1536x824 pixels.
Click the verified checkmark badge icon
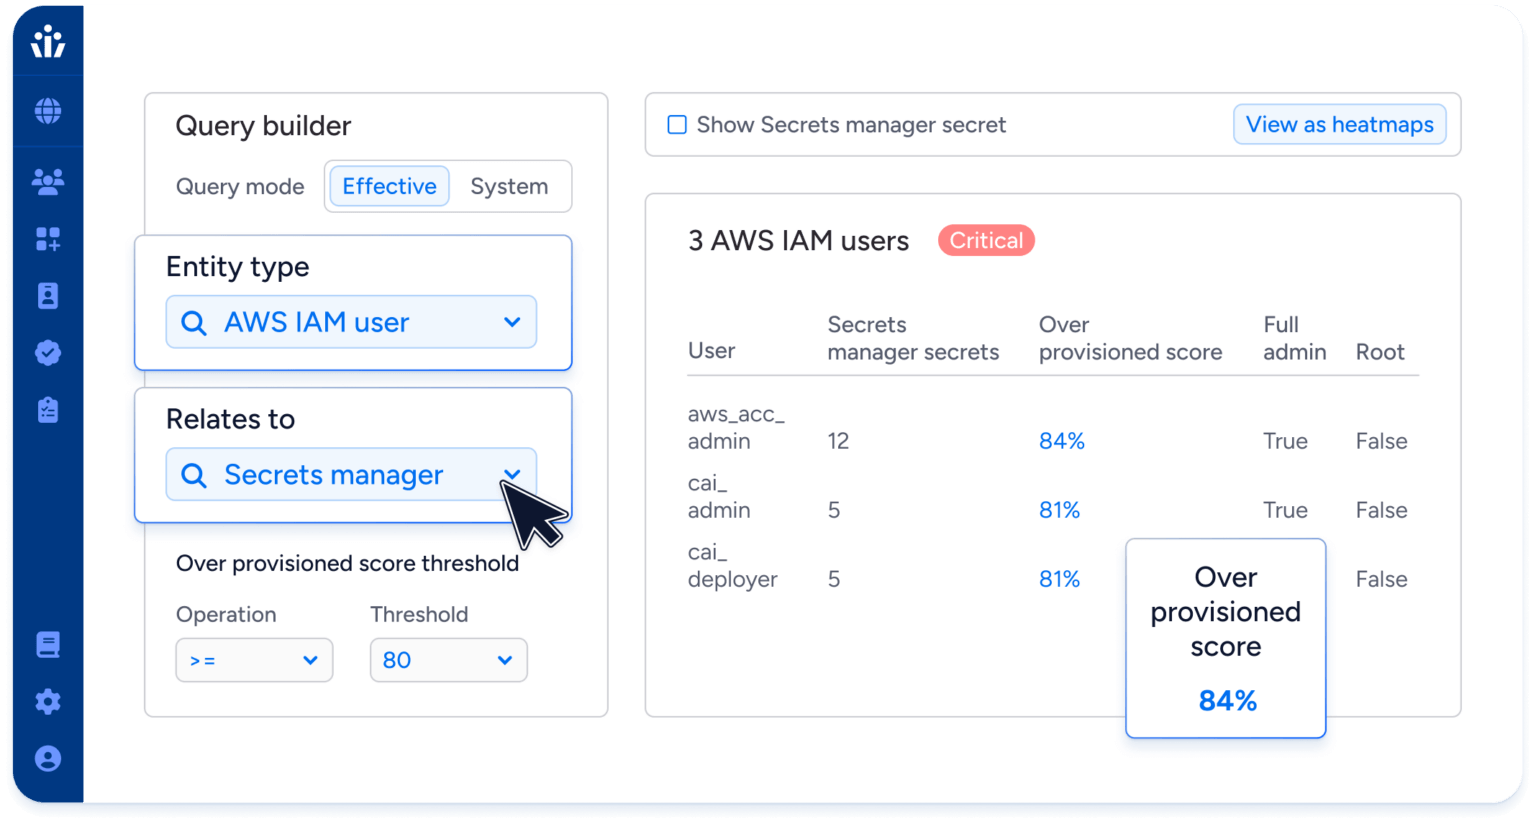[47, 353]
